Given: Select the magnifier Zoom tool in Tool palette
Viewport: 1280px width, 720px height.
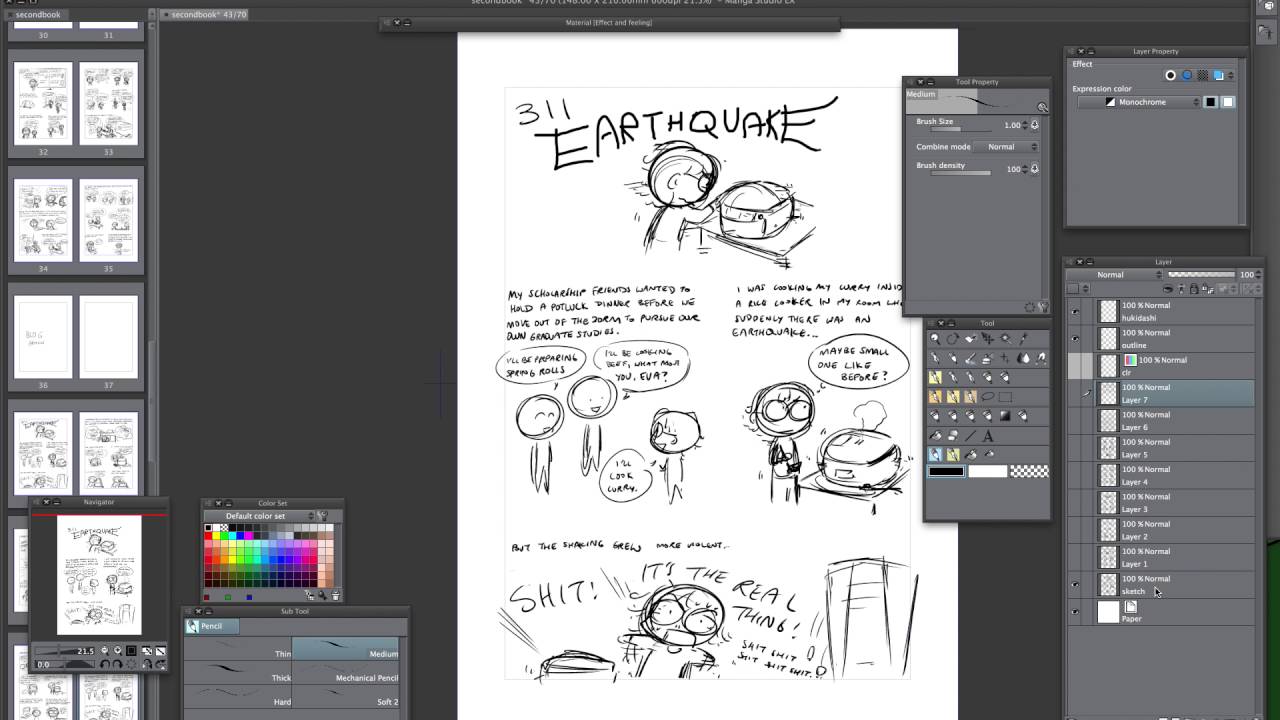Looking at the screenshot, I should coord(933,338).
